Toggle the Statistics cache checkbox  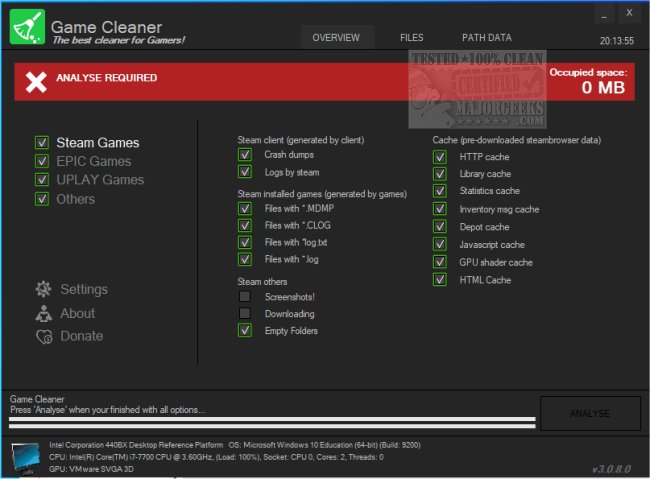point(440,191)
